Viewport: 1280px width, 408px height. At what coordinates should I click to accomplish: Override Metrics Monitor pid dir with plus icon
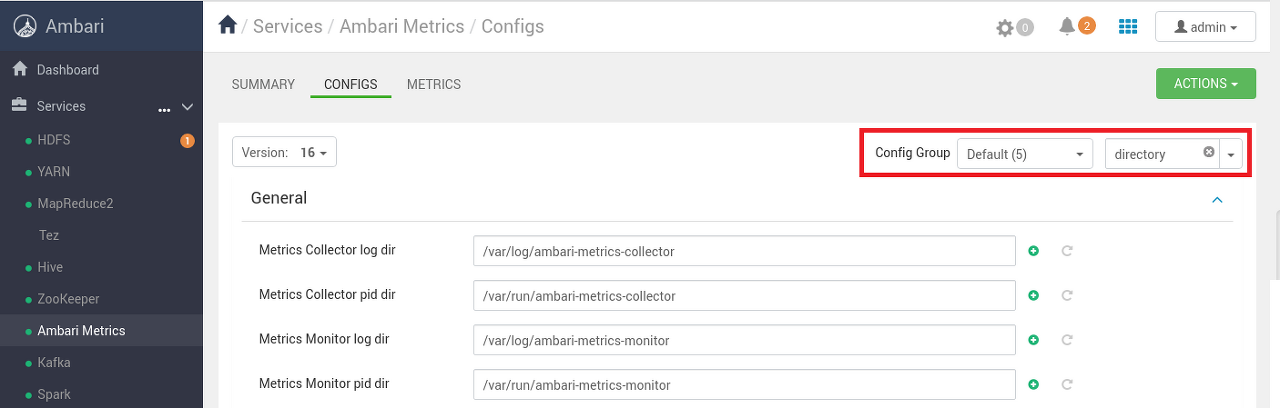click(x=1034, y=384)
